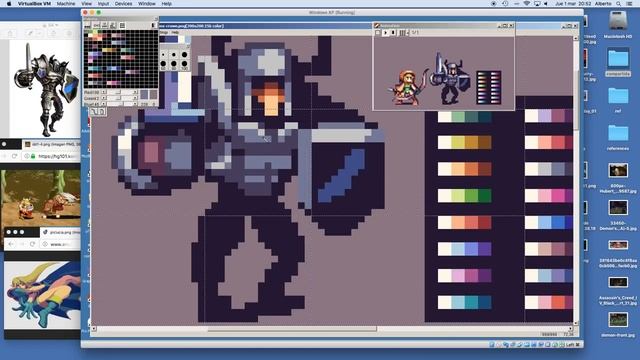Open Red channel dropdown arrow in palette
This screenshot has width=640, height=360.
coord(104,93)
